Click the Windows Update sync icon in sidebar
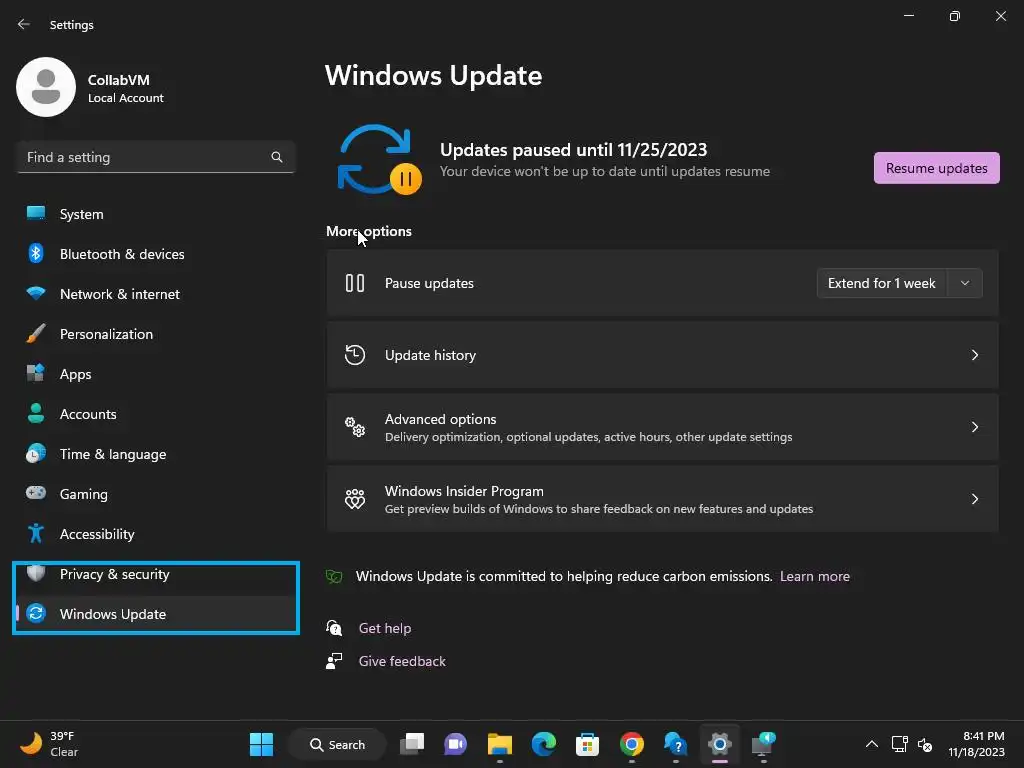 36,613
